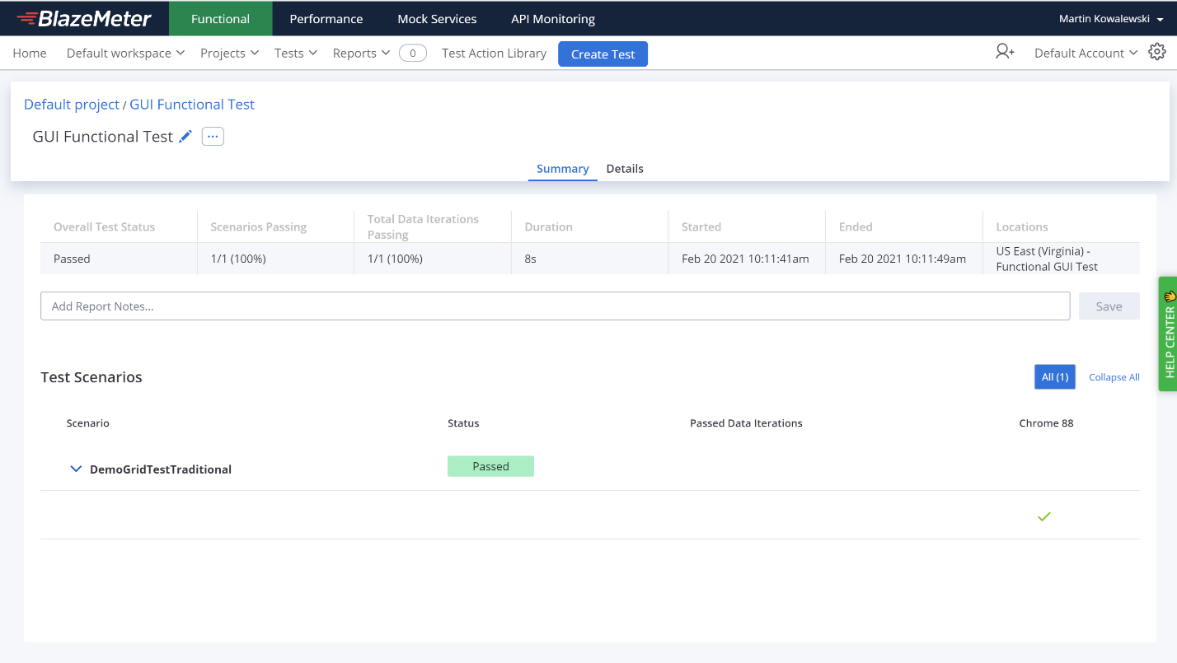This screenshot has height=663, width=1177.
Task: Click the 'Test Scenarios' heading
Action: point(92,377)
